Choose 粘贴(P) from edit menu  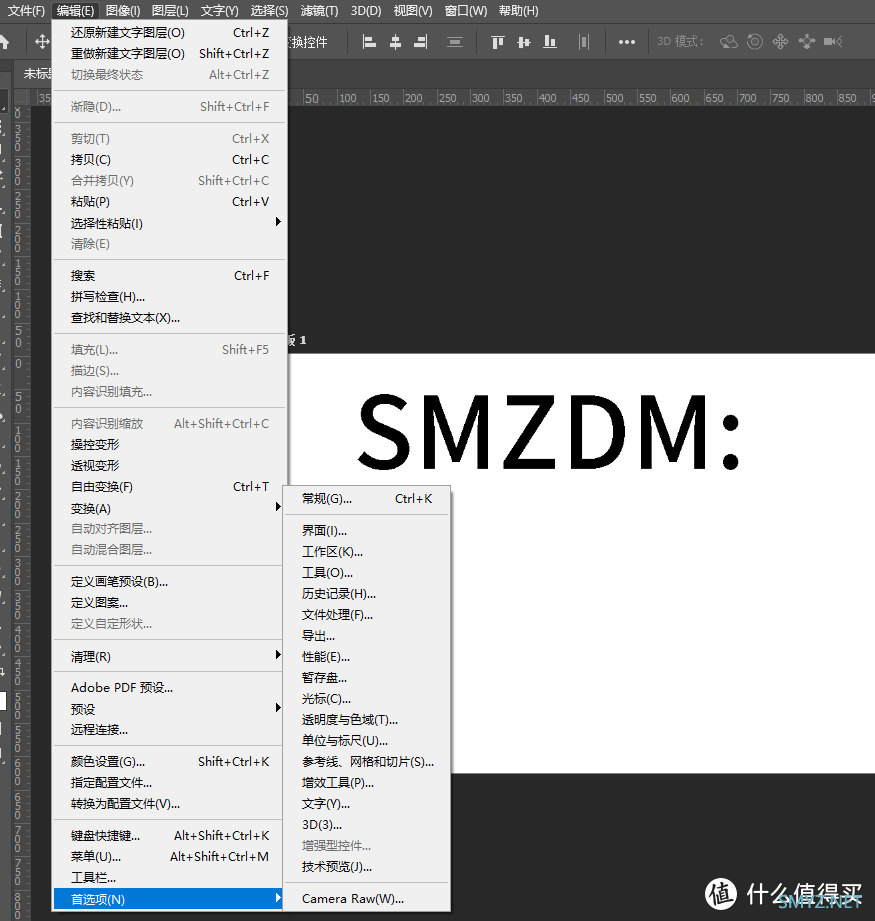coord(169,202)
